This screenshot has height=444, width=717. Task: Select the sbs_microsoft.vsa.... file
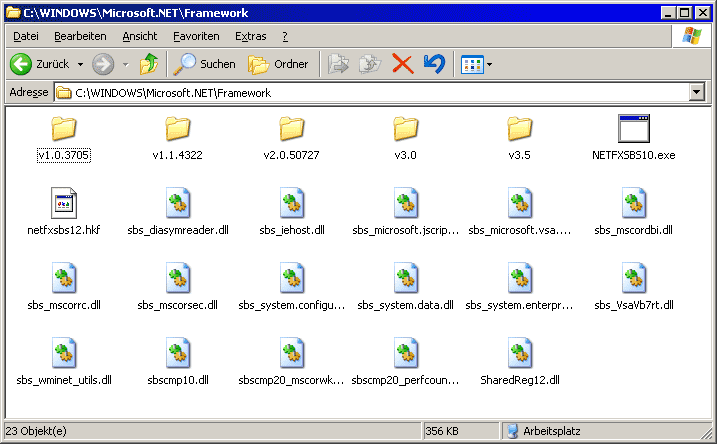point(519,212)
